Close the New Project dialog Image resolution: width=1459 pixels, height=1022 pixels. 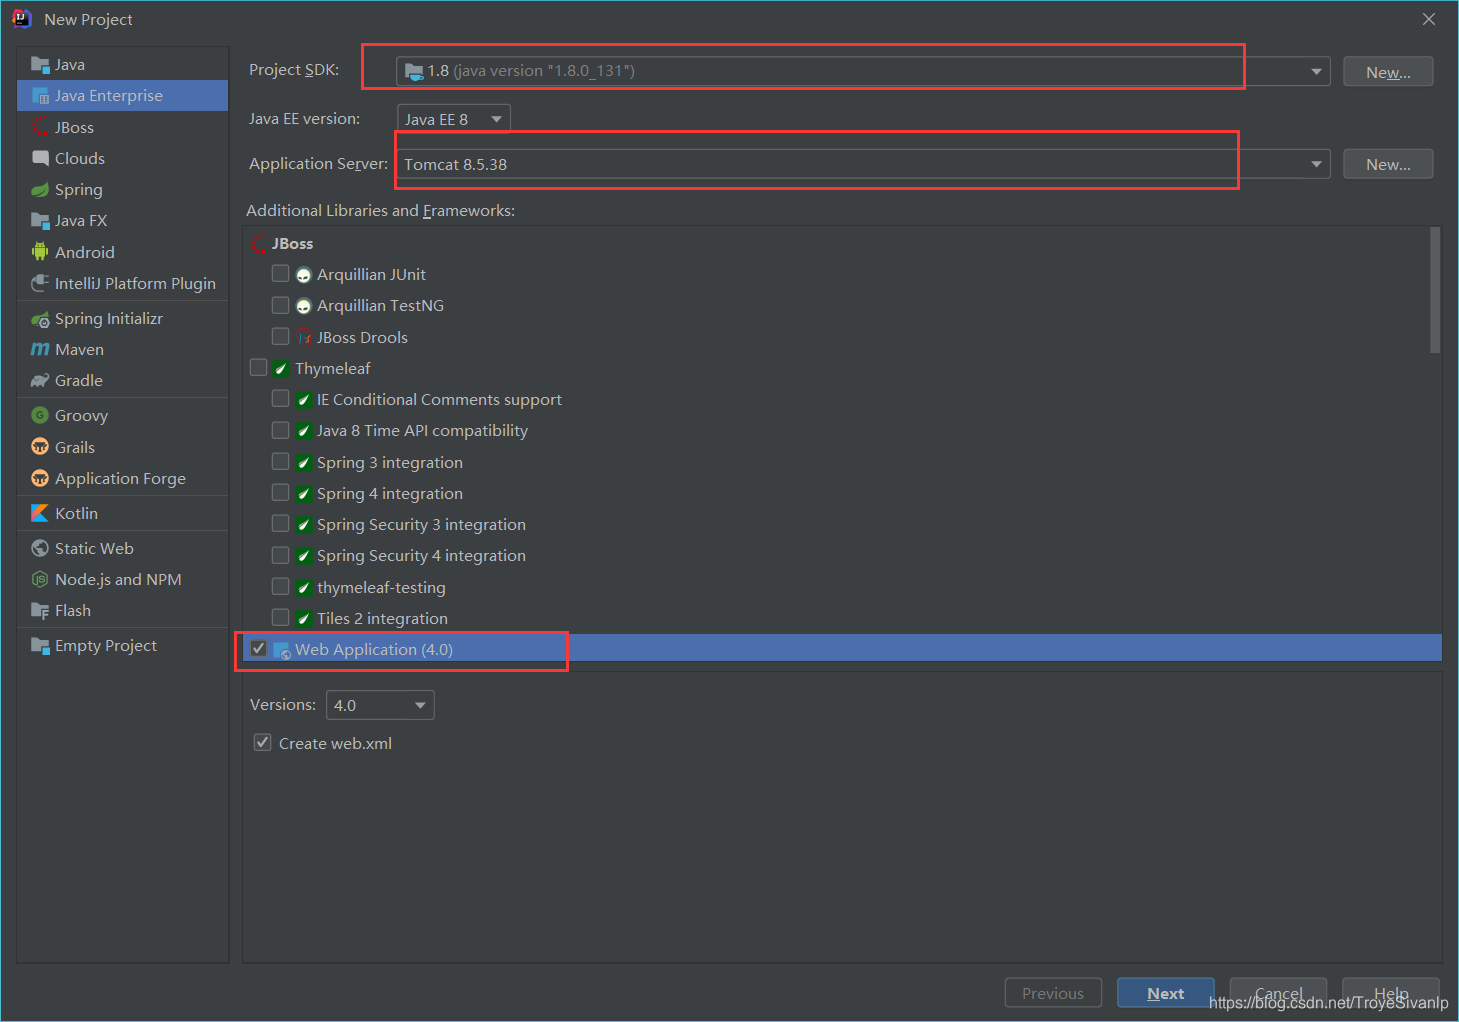pos(1429,19)
